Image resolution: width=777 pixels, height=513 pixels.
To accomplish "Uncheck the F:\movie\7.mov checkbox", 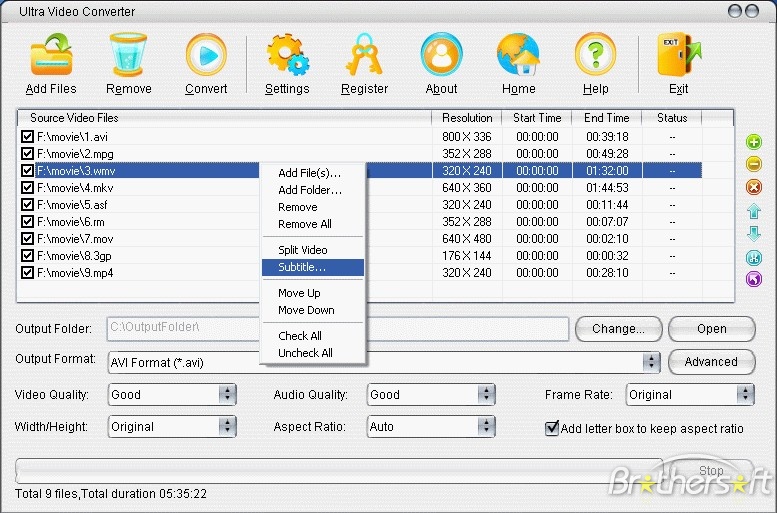I will [x=27, y=239].
